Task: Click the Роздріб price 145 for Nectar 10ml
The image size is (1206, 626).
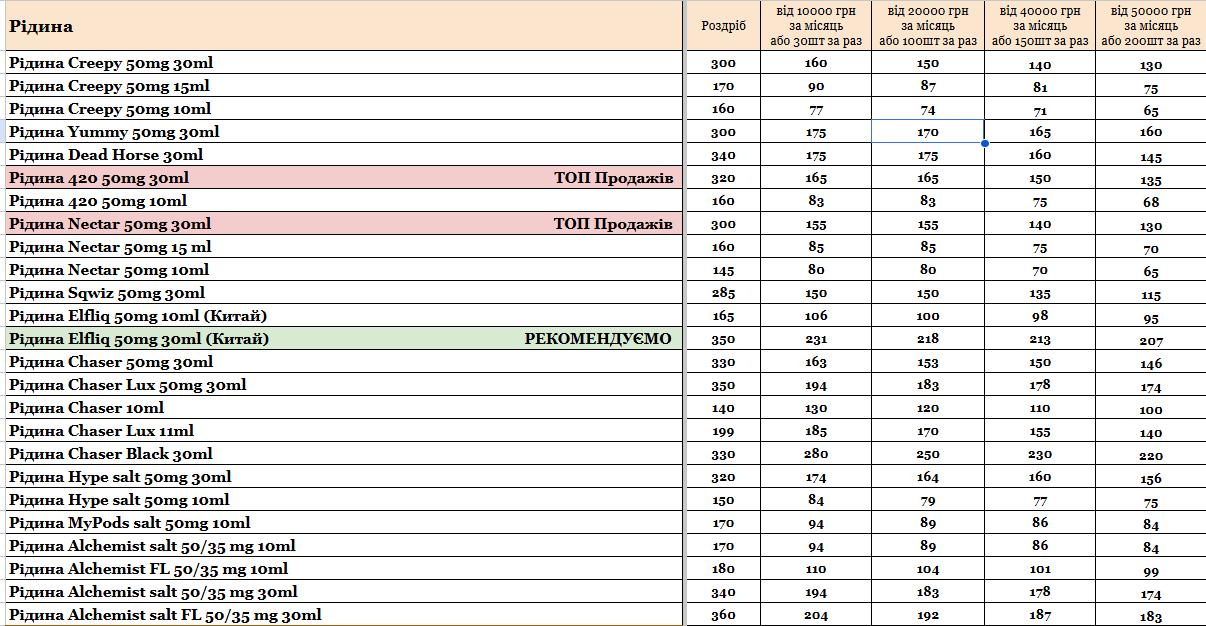Action: coord(723,271)
